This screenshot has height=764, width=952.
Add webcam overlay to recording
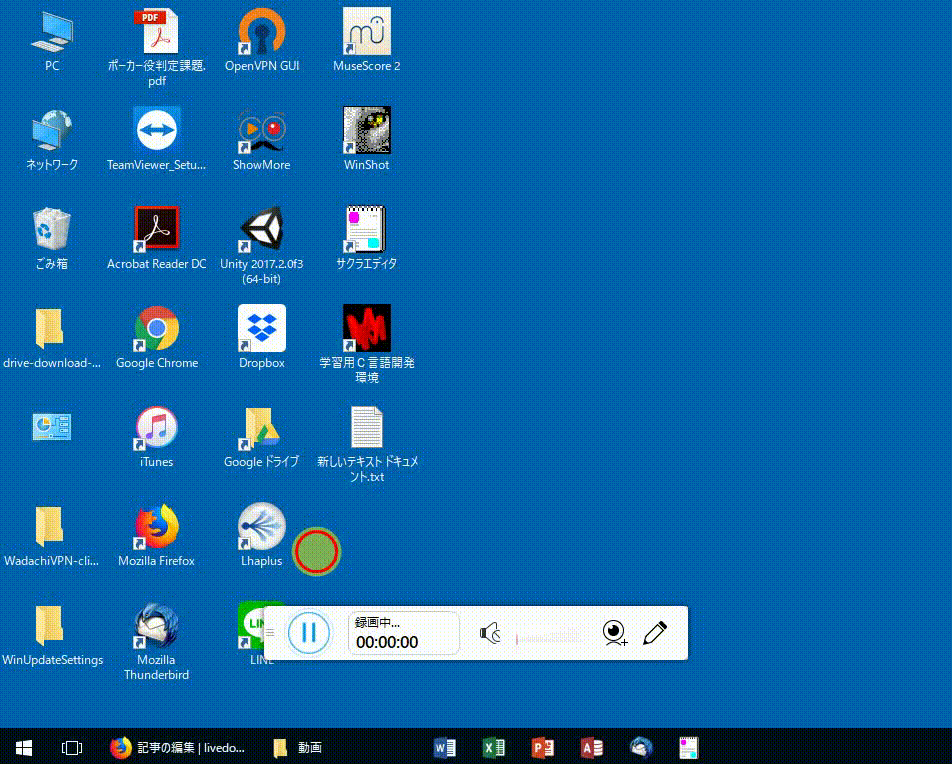point(614,633)
